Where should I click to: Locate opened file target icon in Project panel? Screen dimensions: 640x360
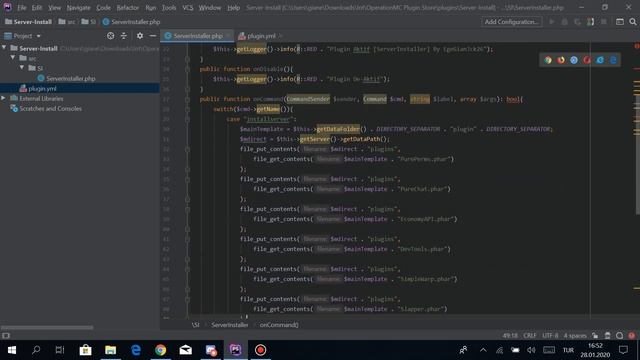[111, 36]
